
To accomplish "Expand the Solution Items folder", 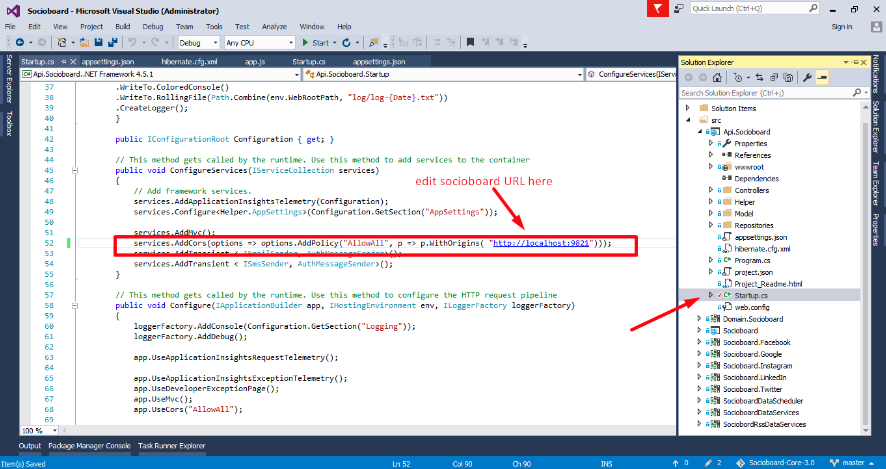I will [688, 108].
